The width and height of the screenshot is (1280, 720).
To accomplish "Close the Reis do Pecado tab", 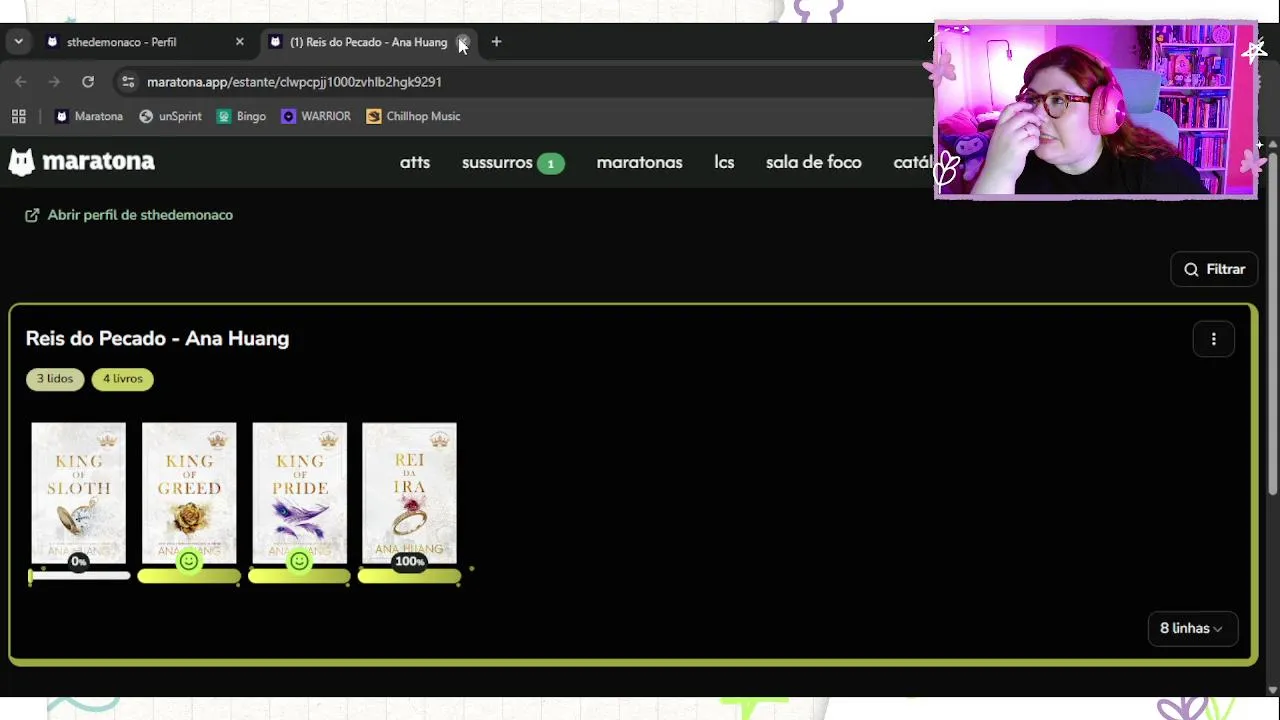I will [463, 42].
